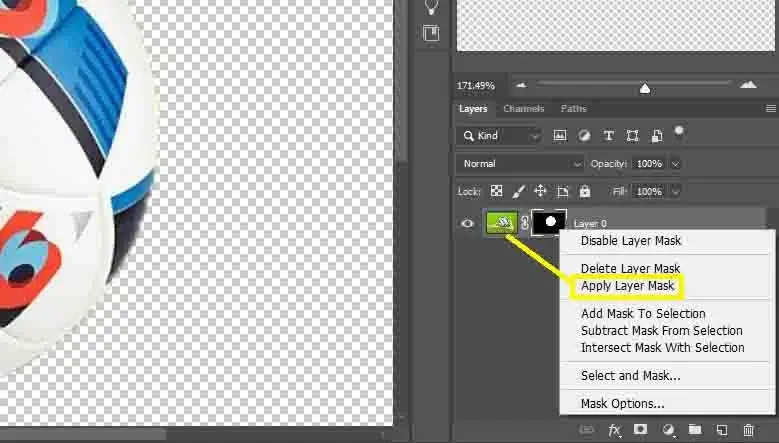Image resolution: width=779 pixels, height=443 pixels.
Task: Click the Navigator zoom in icon
Action: click(748, 85)
